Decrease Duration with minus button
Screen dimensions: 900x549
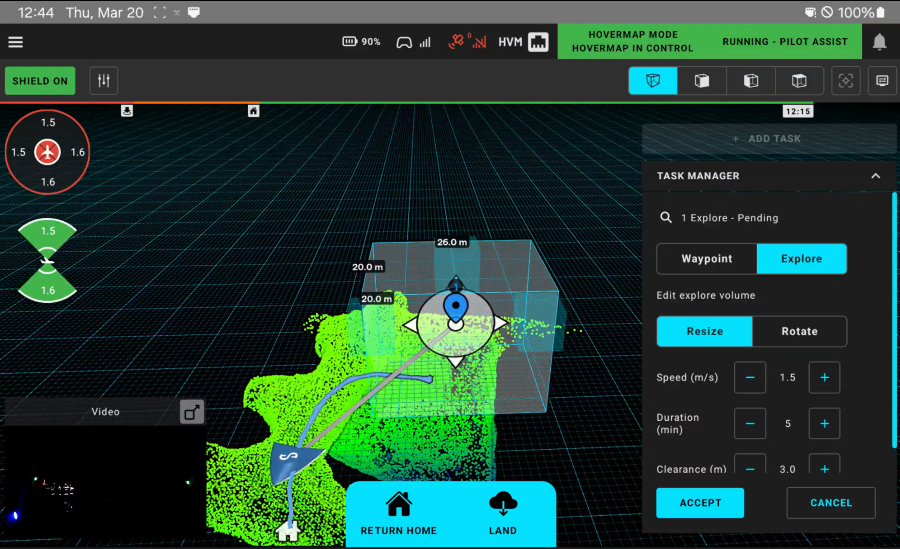pyautogui.click(x=750, y=424)
